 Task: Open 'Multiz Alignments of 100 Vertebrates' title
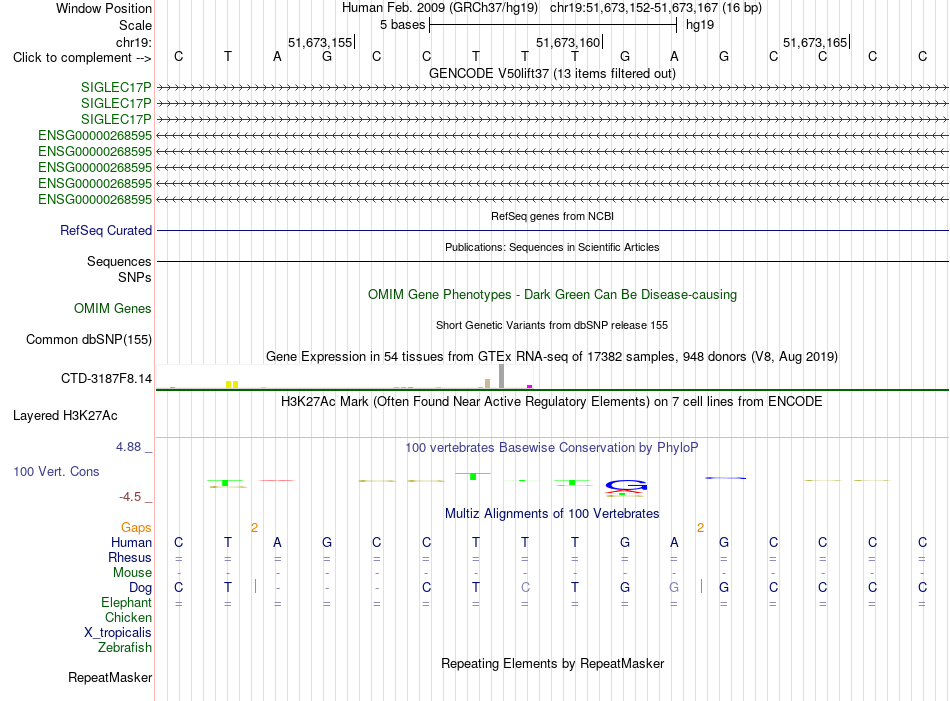(x=552, y=514)
